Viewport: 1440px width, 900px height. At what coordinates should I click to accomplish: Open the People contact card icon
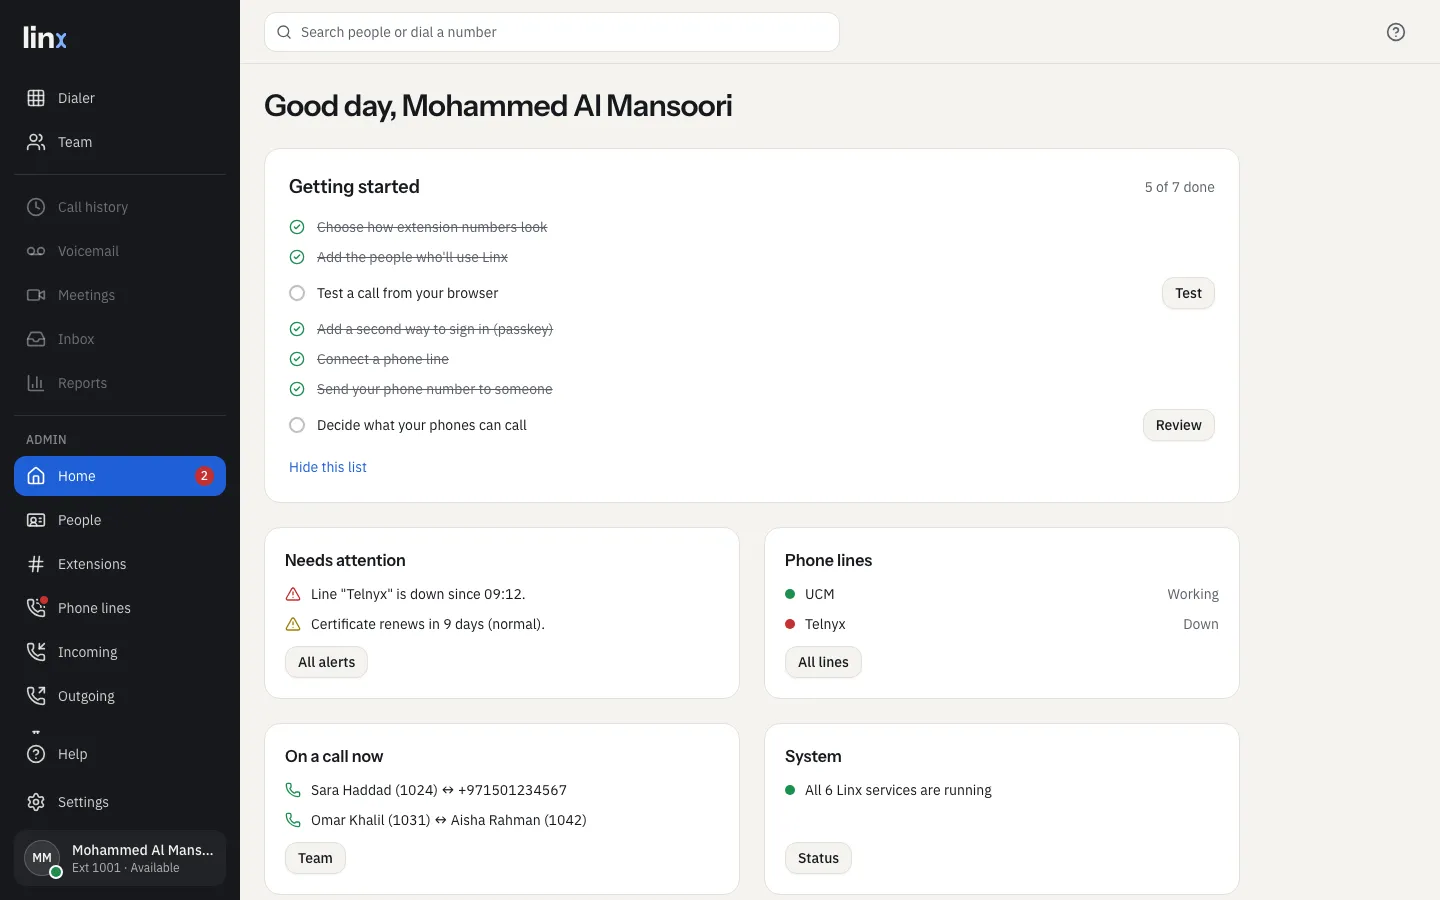pos(36,520)
